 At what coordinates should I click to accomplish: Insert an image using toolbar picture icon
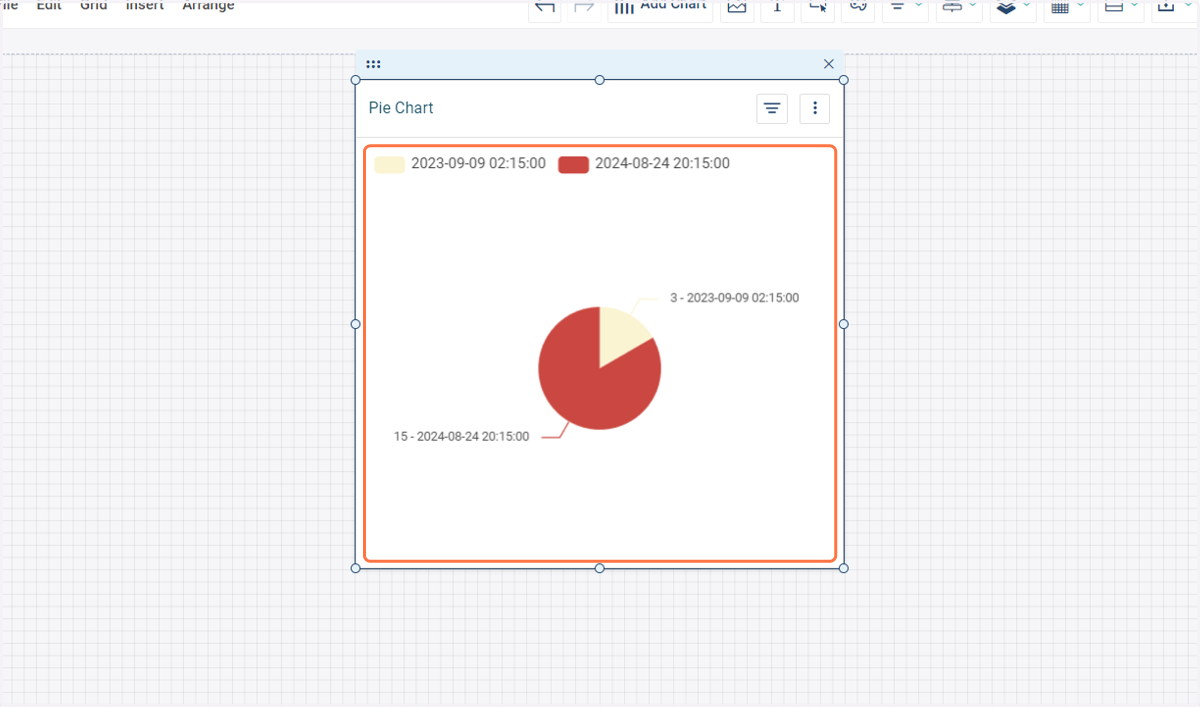click(x=737, y=7)
